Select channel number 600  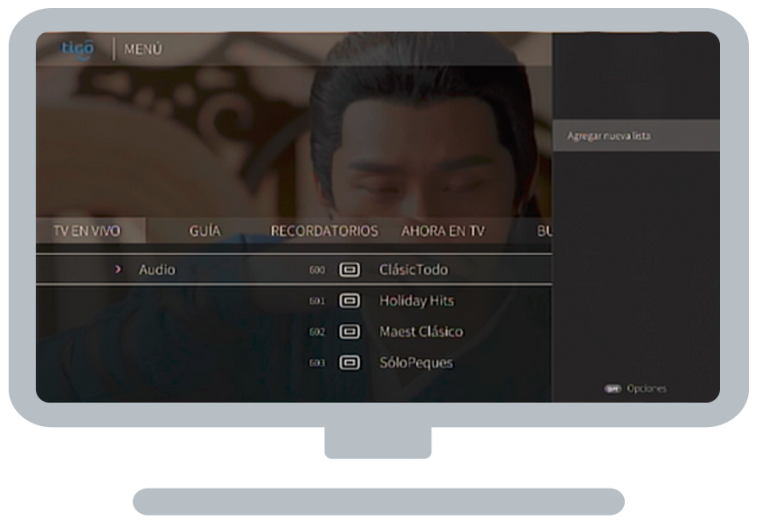coord(317,270)
